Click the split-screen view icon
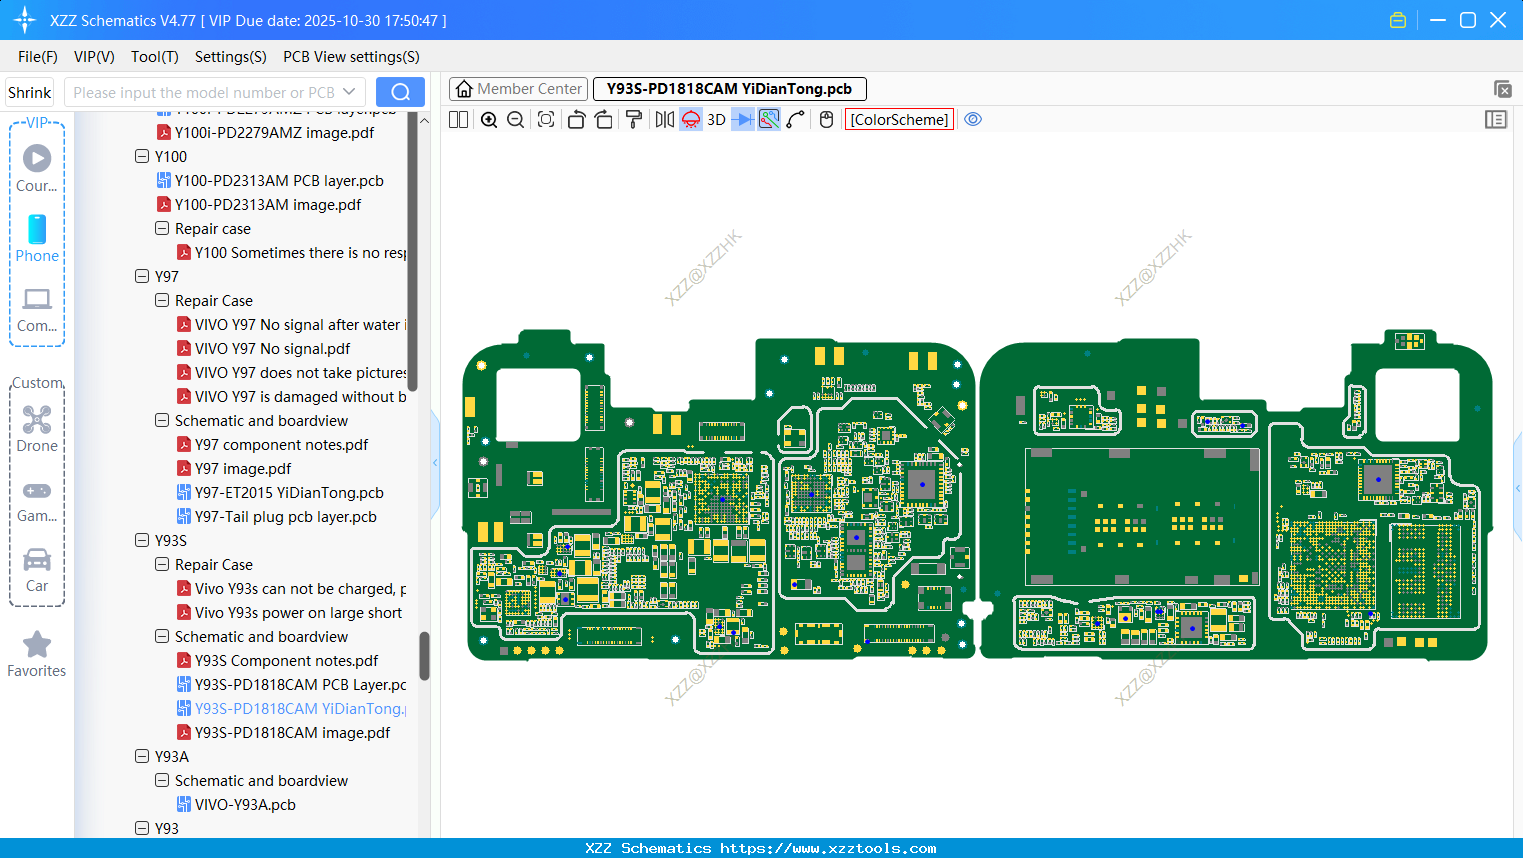This screenshot has height=858, width=1523. pyautogui.click(x=458, y=119)
